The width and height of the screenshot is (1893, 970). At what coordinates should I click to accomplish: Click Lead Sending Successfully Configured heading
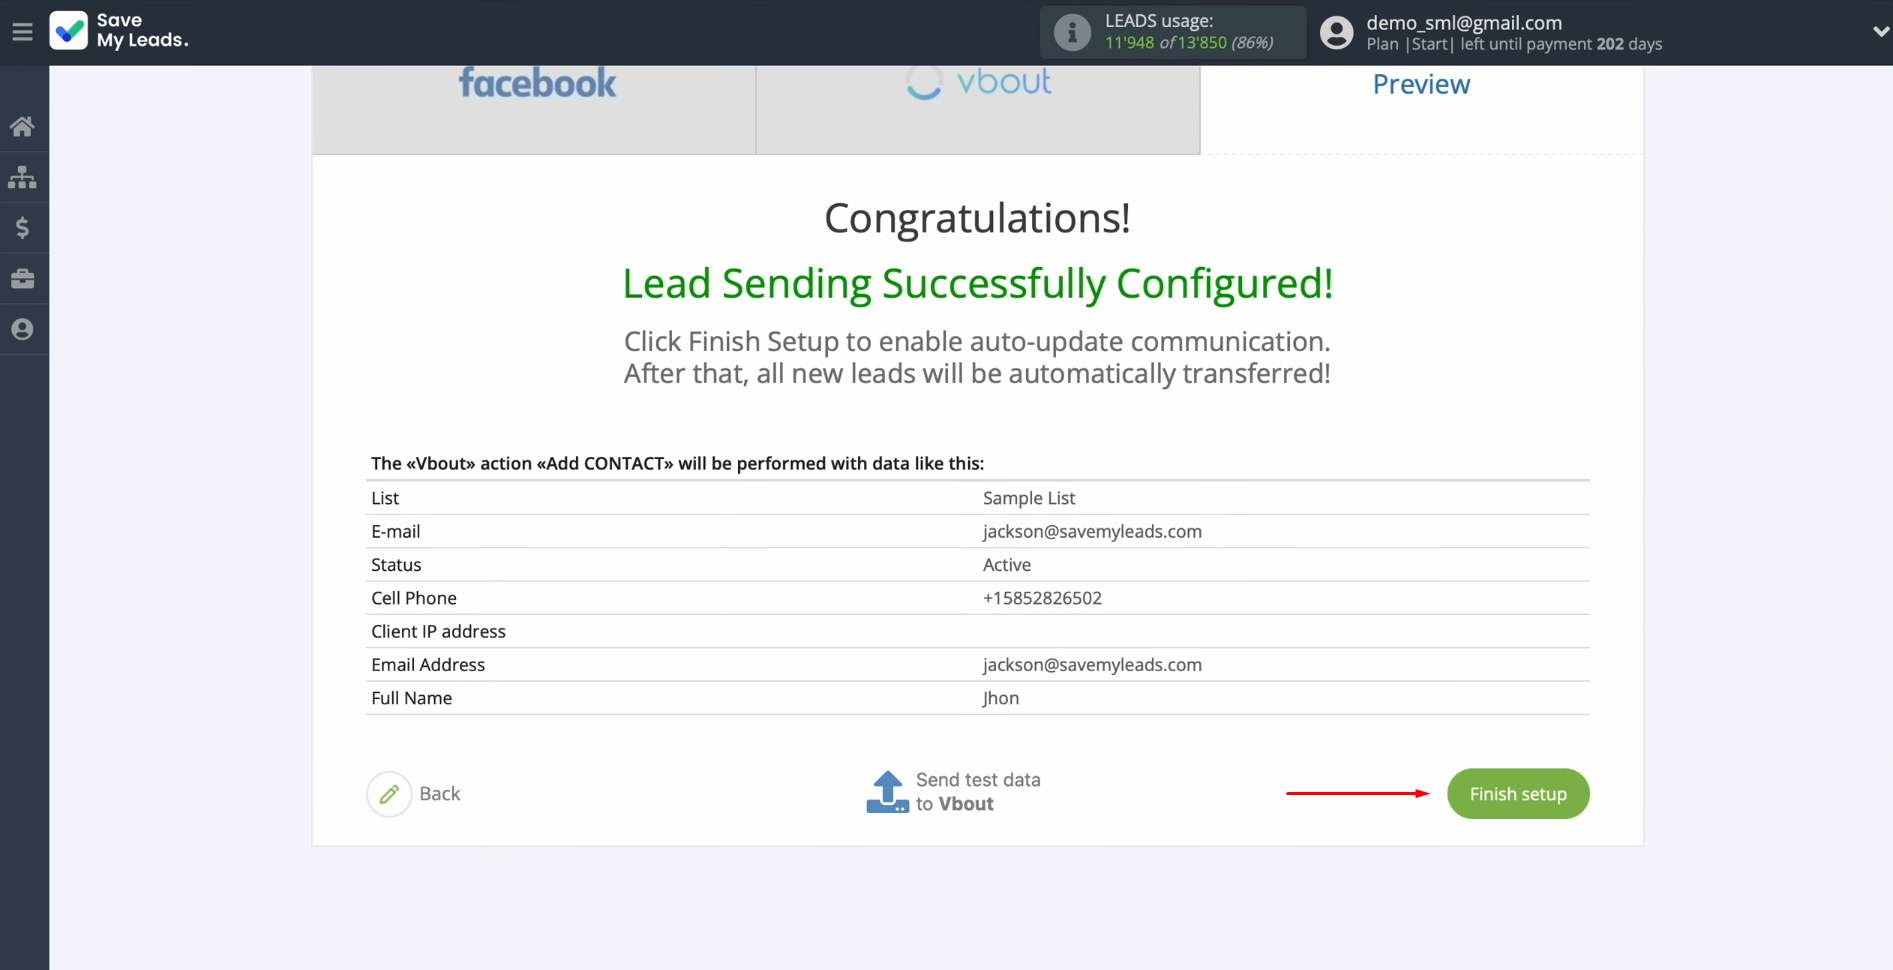[x=977, y=284]
